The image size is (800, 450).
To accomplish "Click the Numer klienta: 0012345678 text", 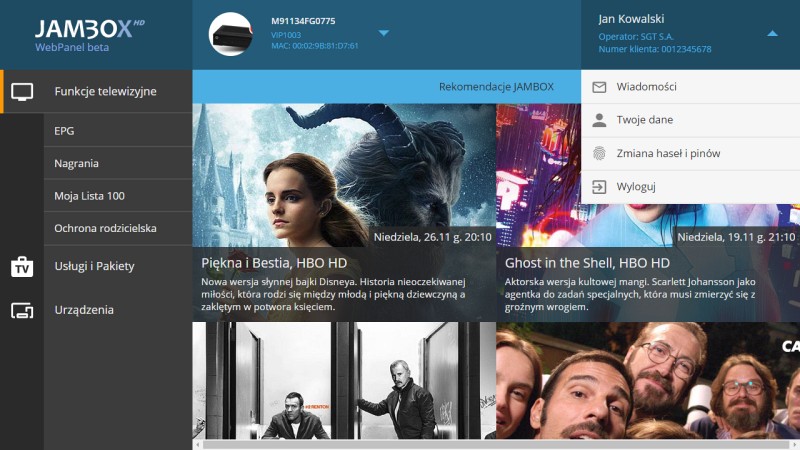I will tap(655, 49).
